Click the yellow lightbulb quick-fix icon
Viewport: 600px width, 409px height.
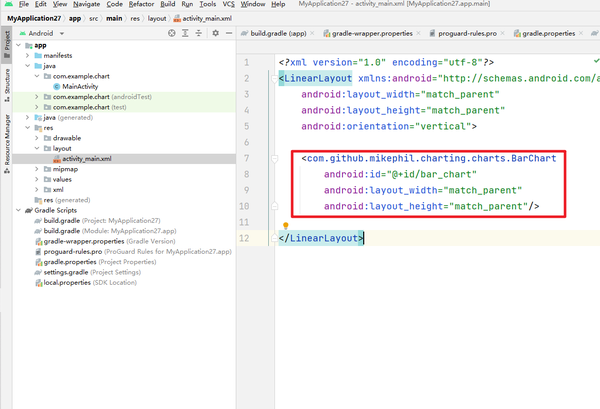click(x=285, y=226)
